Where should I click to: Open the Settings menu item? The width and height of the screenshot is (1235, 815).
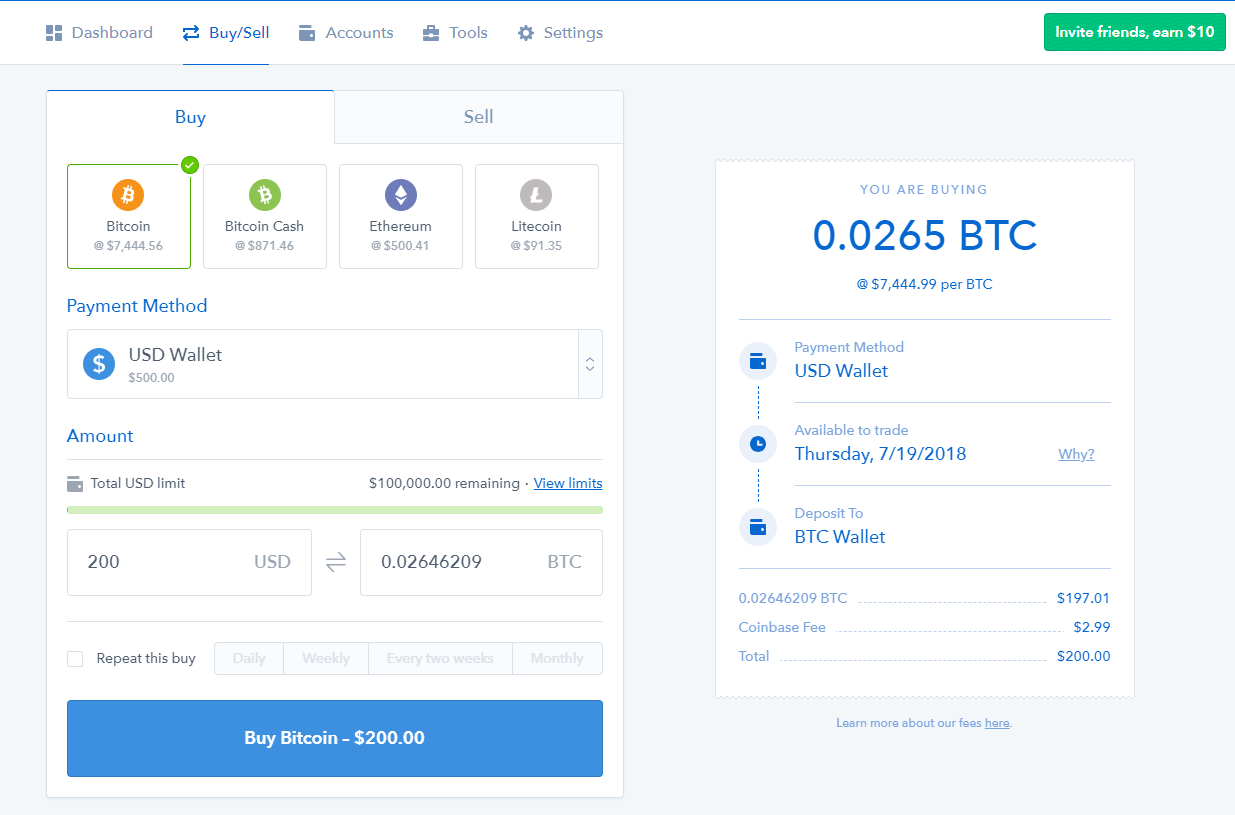coord(560,33)
